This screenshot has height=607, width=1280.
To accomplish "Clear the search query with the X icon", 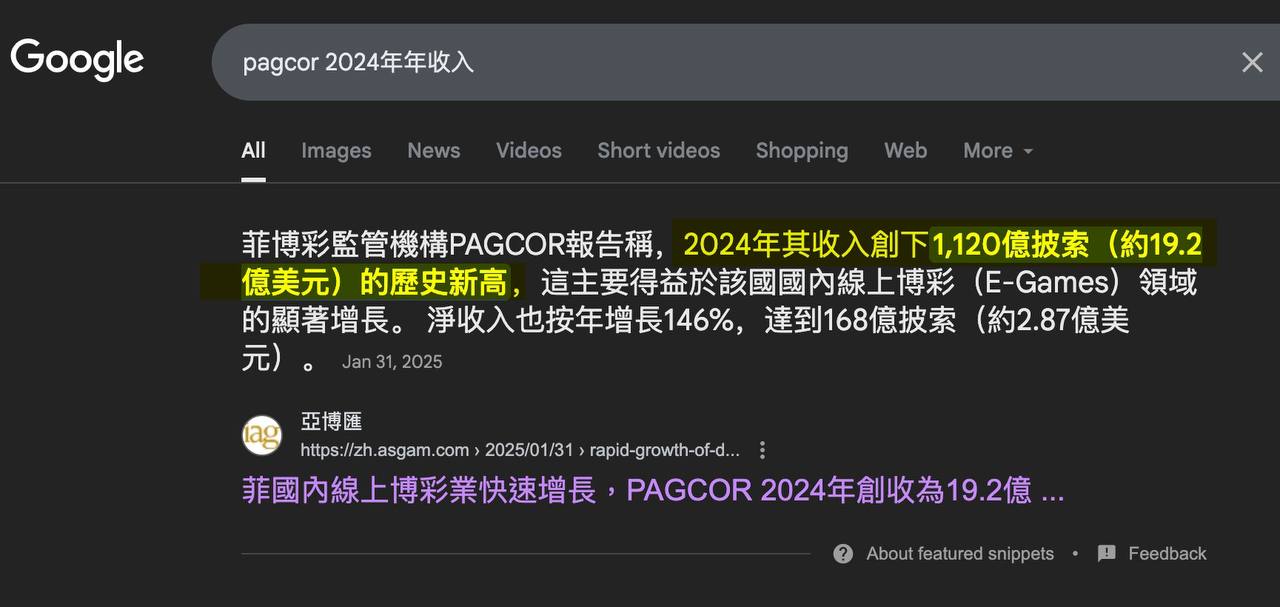I will pos(1252,62).
